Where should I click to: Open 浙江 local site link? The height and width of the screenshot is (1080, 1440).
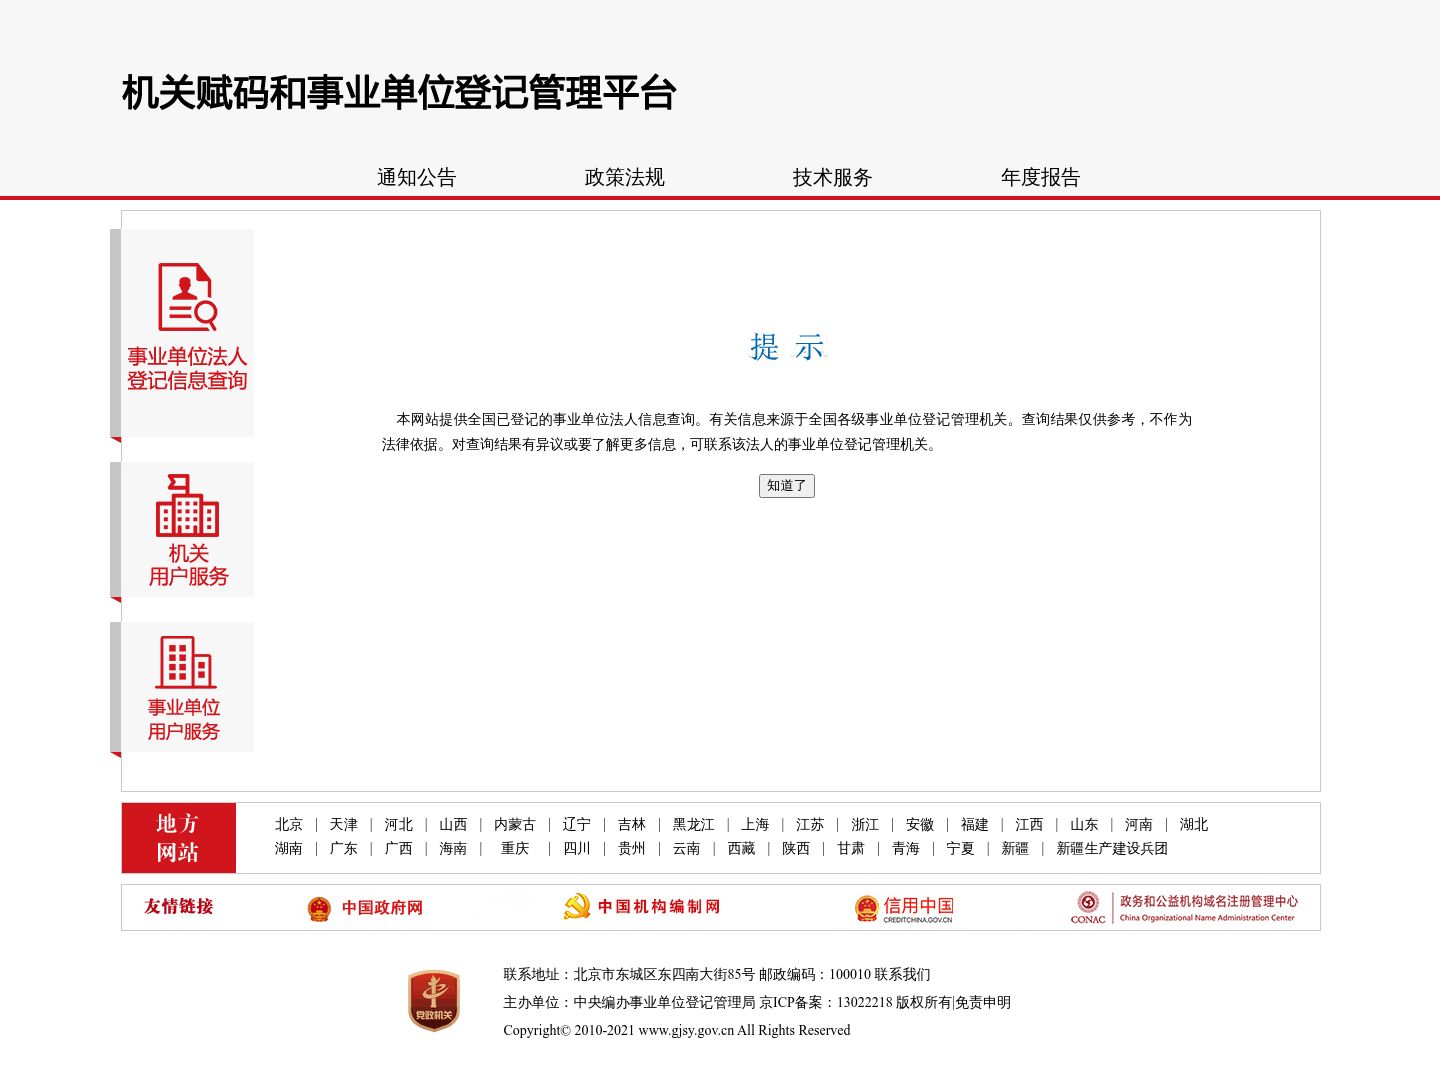tap(865, 825)
